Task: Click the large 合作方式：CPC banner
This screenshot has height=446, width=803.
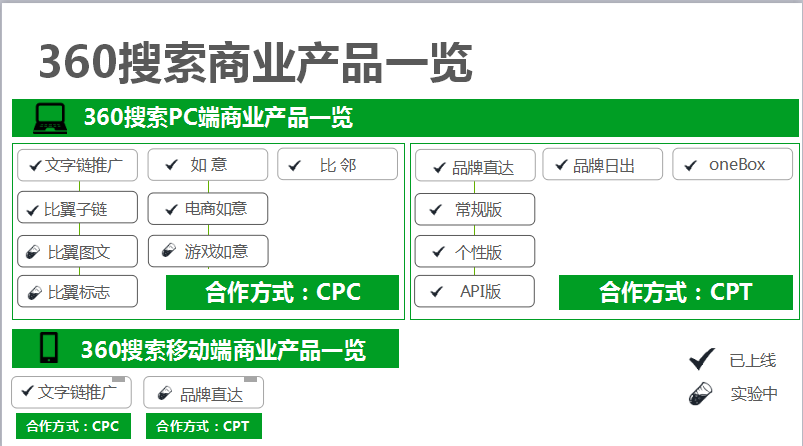Action: [x=282, y=292]
